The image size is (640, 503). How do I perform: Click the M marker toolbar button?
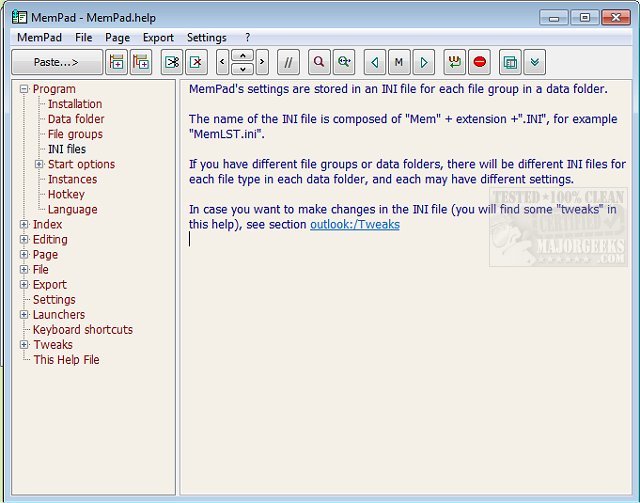399,62
